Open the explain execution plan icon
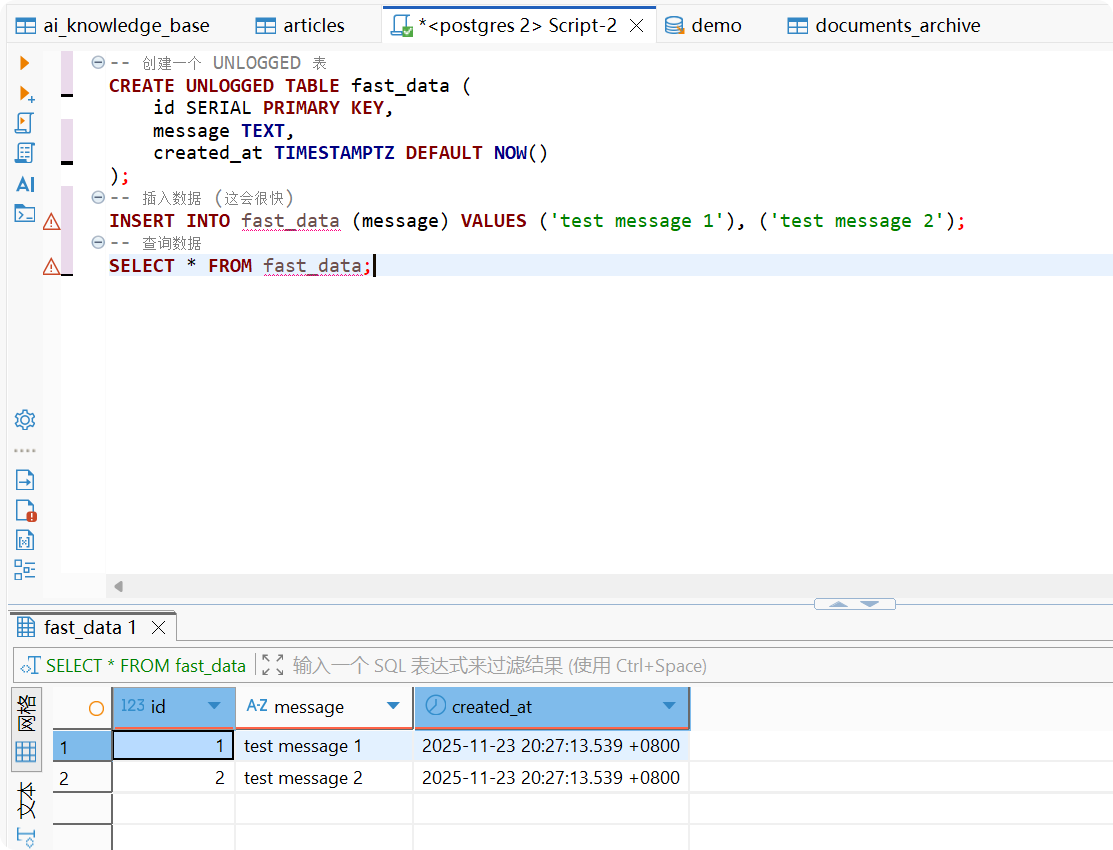The width and height of the screenshot is (1113, 850). coord(25,153)
